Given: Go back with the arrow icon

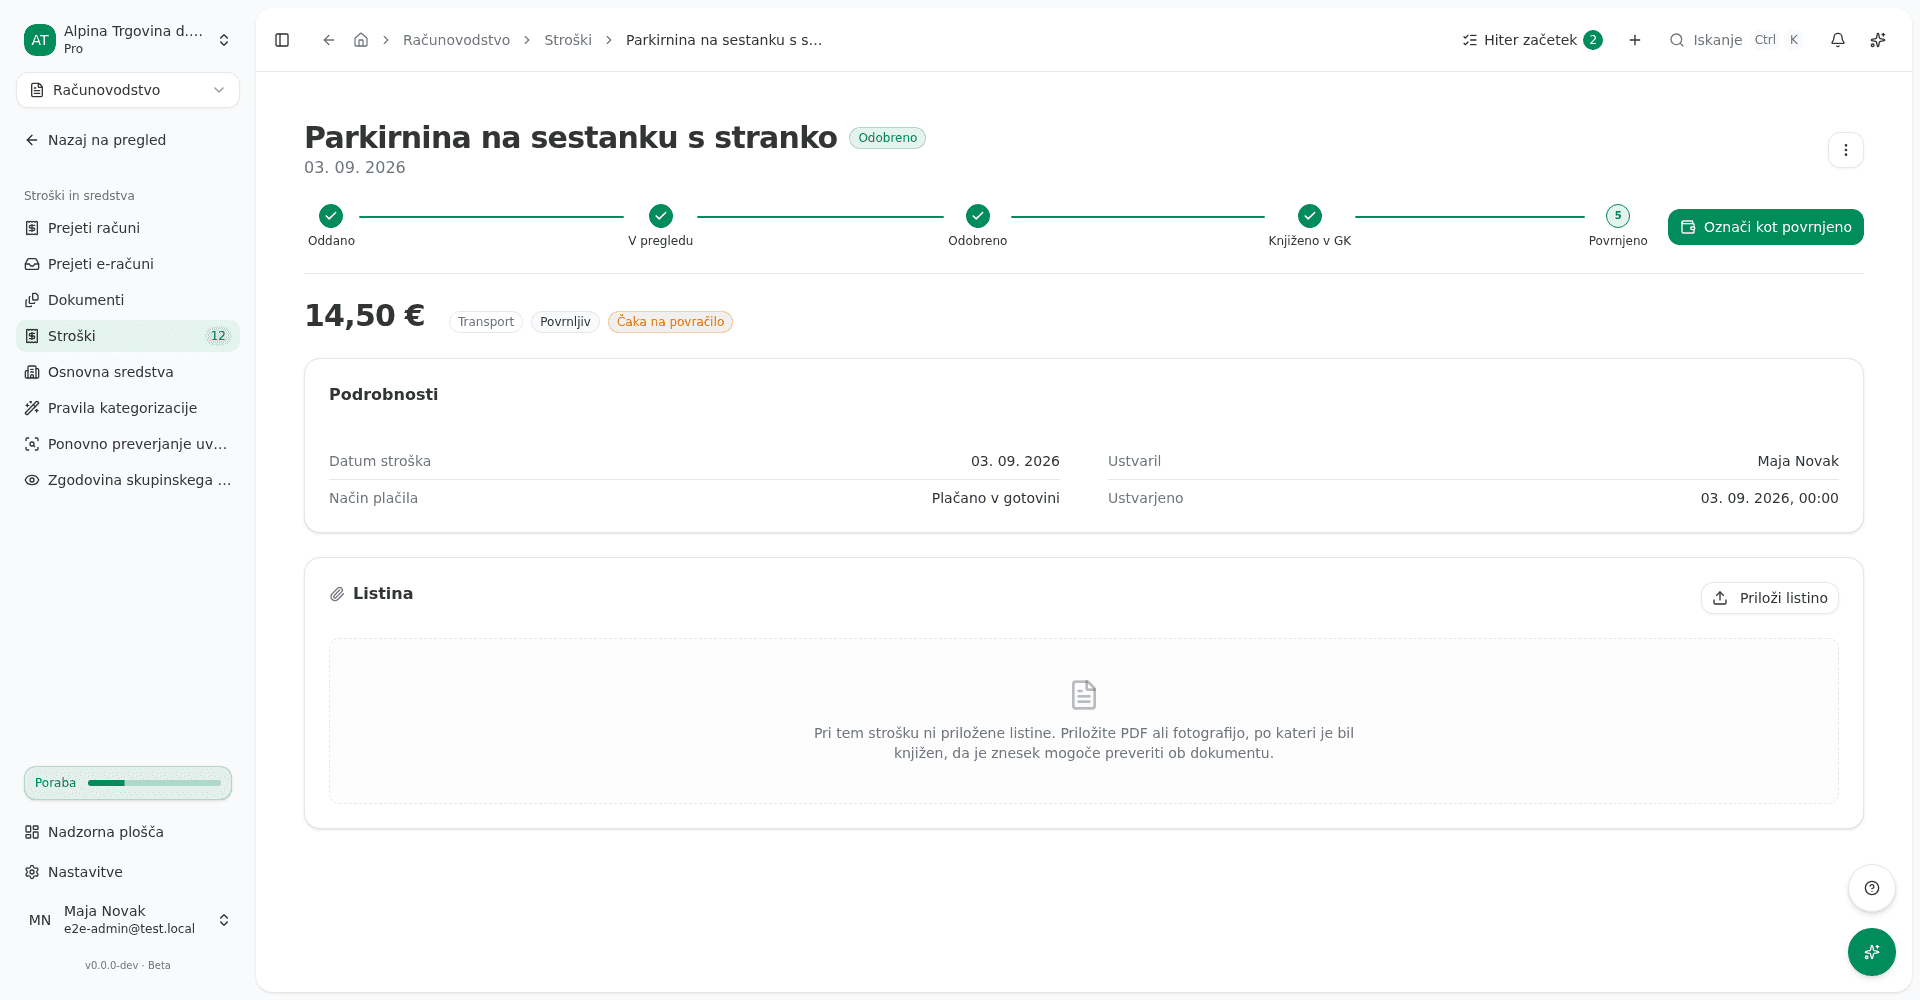Looking at the screenshot, I should (x=328, y=40).
